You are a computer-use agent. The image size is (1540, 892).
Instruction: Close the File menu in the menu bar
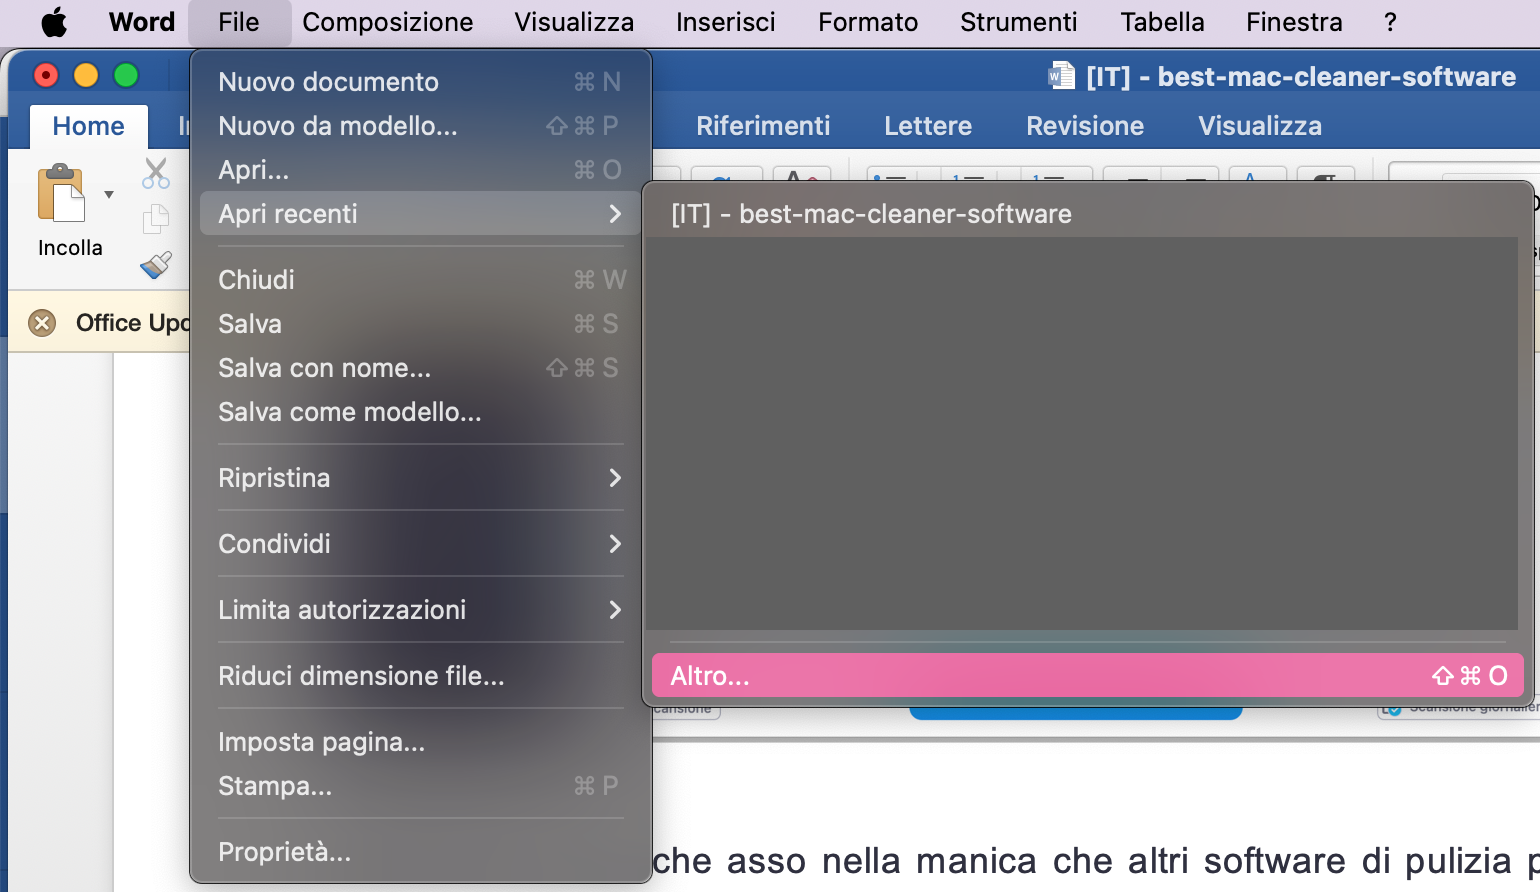pyautogui.click(x=239, y=22)
